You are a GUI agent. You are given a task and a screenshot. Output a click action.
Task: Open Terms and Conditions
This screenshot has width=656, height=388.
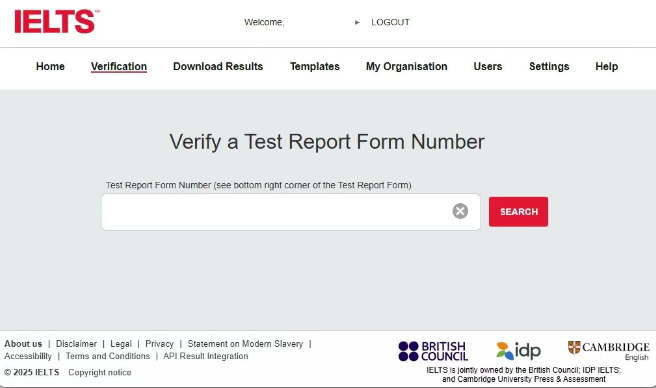click(108, 356)
